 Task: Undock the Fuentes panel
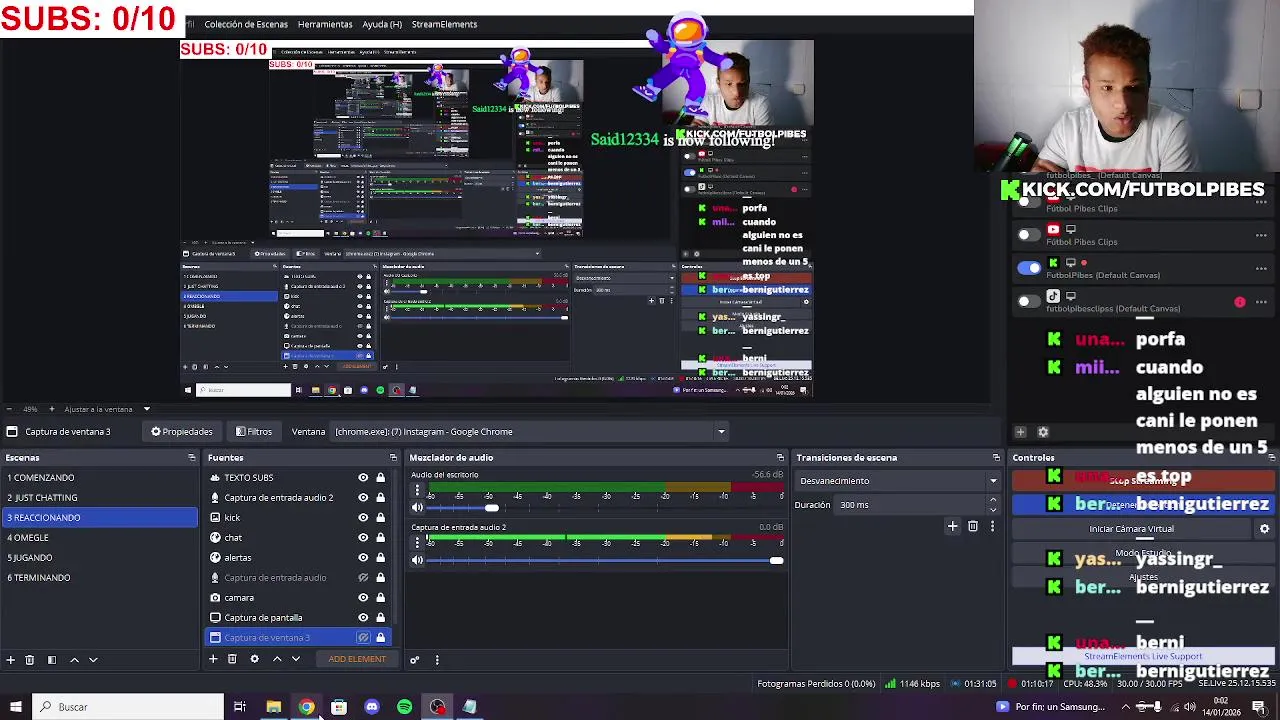(x=393, y=457)
